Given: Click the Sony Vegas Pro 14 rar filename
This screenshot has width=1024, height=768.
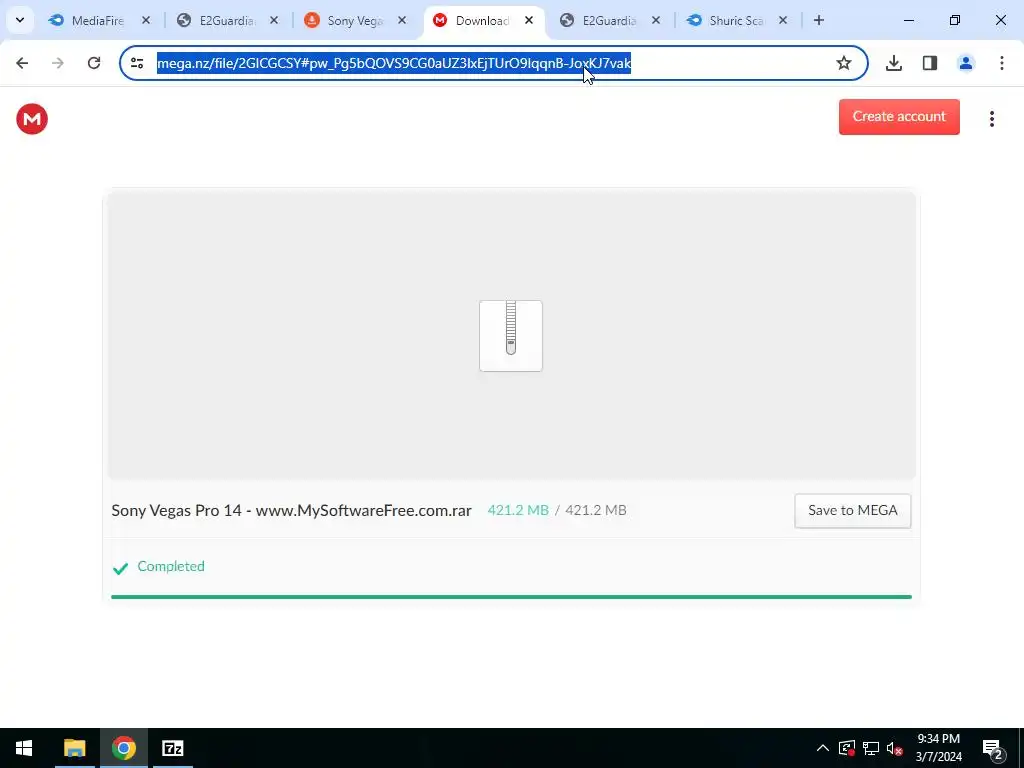Looking at the screenshot, I should click(291, 511).
